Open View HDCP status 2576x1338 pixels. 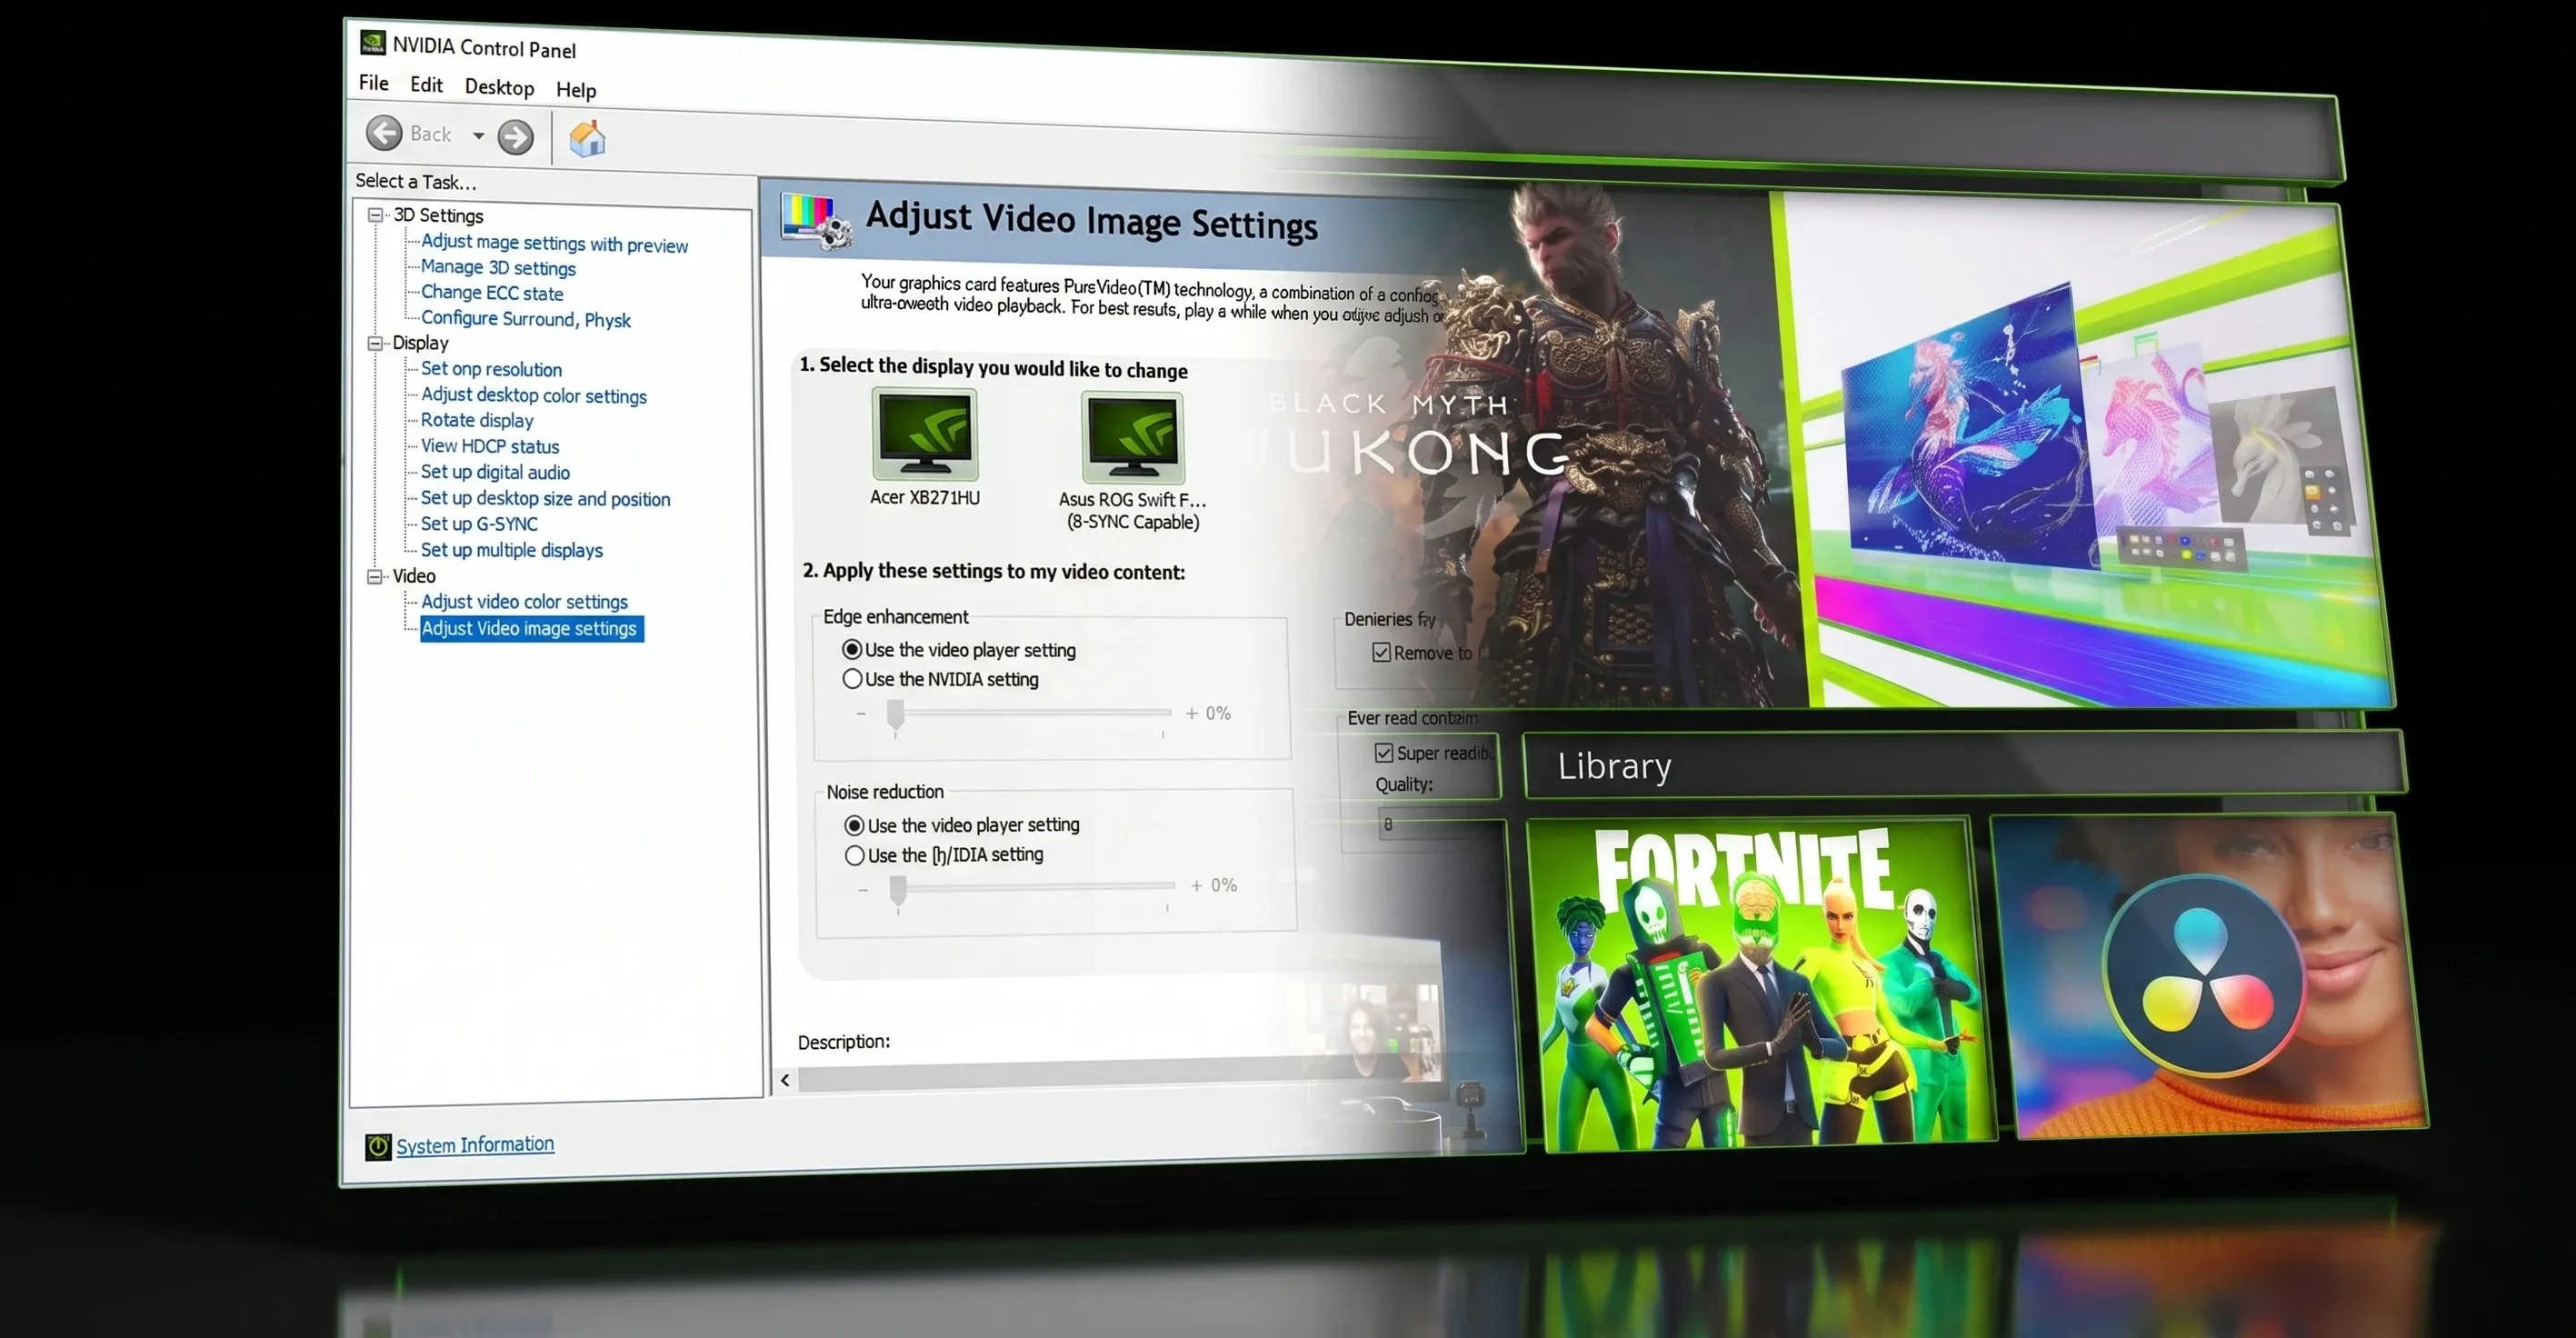pyautogui.click(x=489, y=446)
